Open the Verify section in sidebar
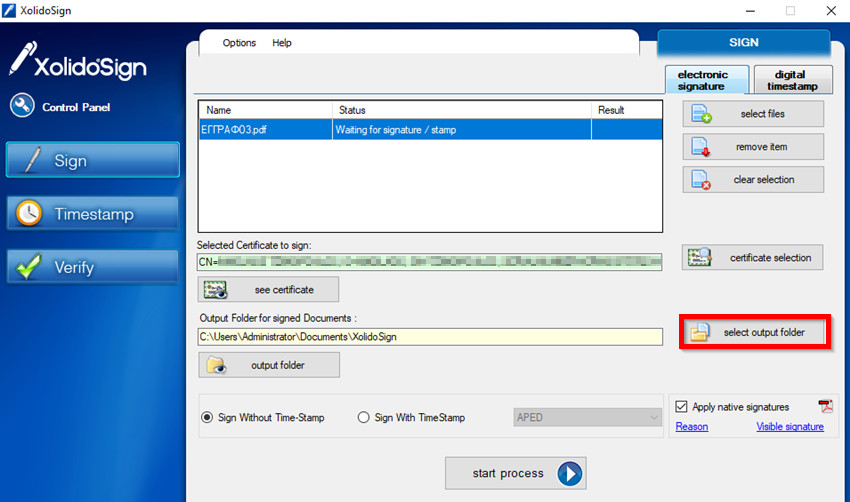Viewport: 850px width, 502px height. pyautogui.click(x=92, y=267)
